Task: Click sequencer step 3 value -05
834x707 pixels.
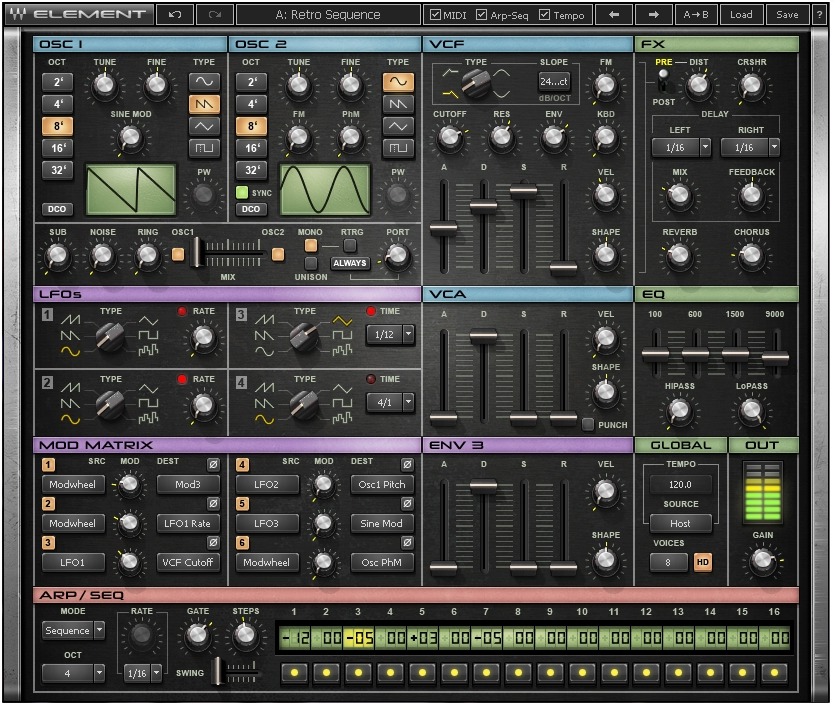Action: tap(359, 637)
